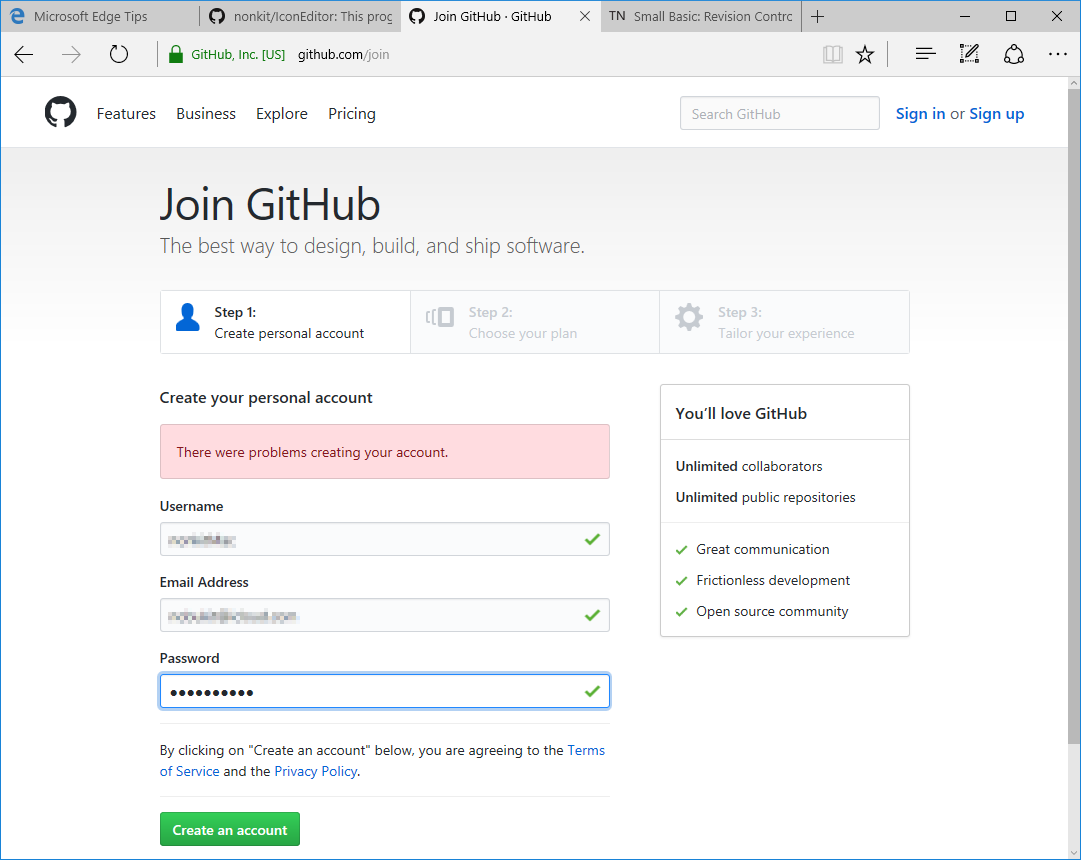This screenshot has height=860, width=1081.
Task: Go back using the browser back arrow
Action: [x=23, y=54]
